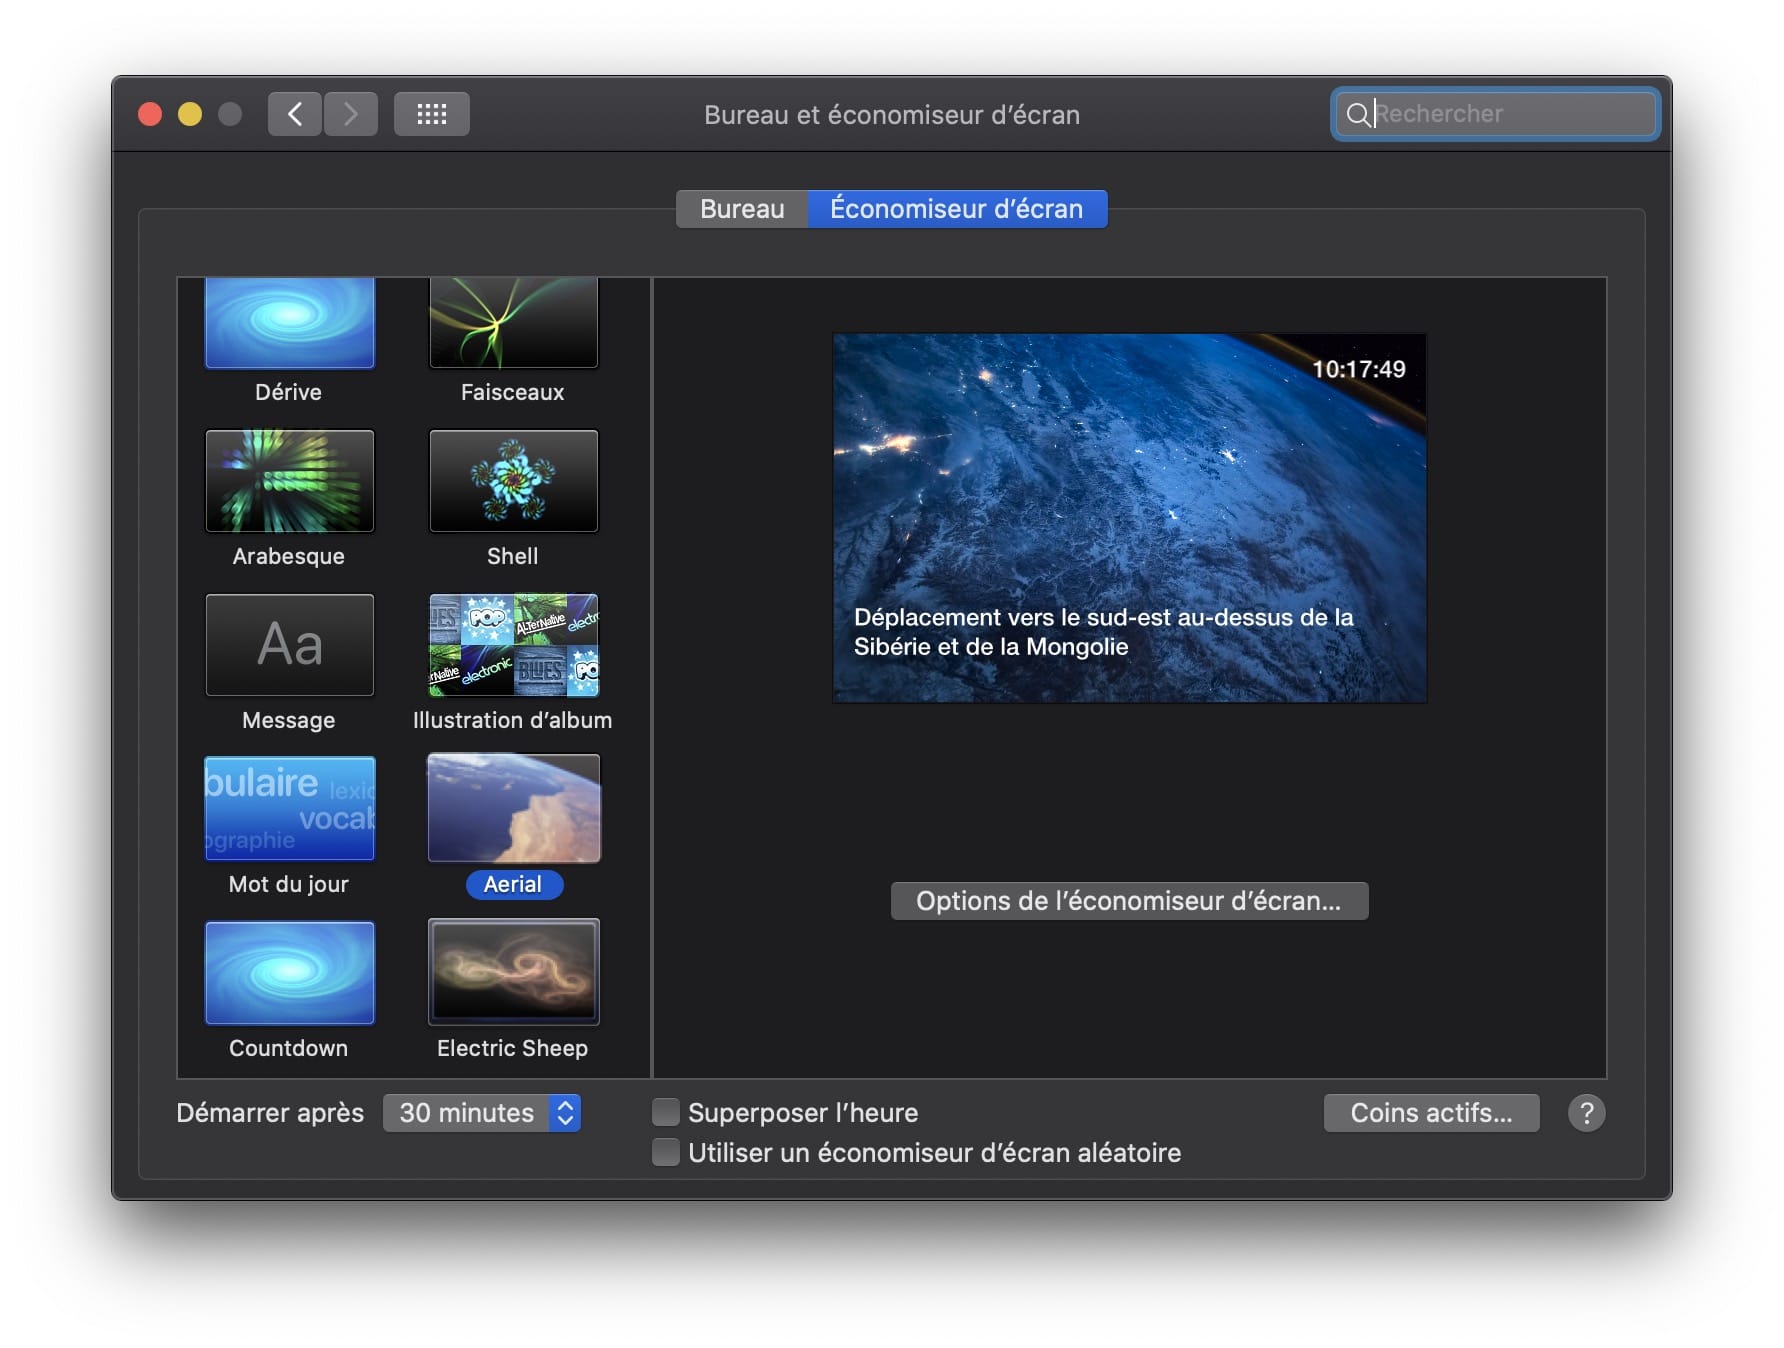Close the window with the red button
Viewport: 1784px width, 1348px height.
click(150, 114)
